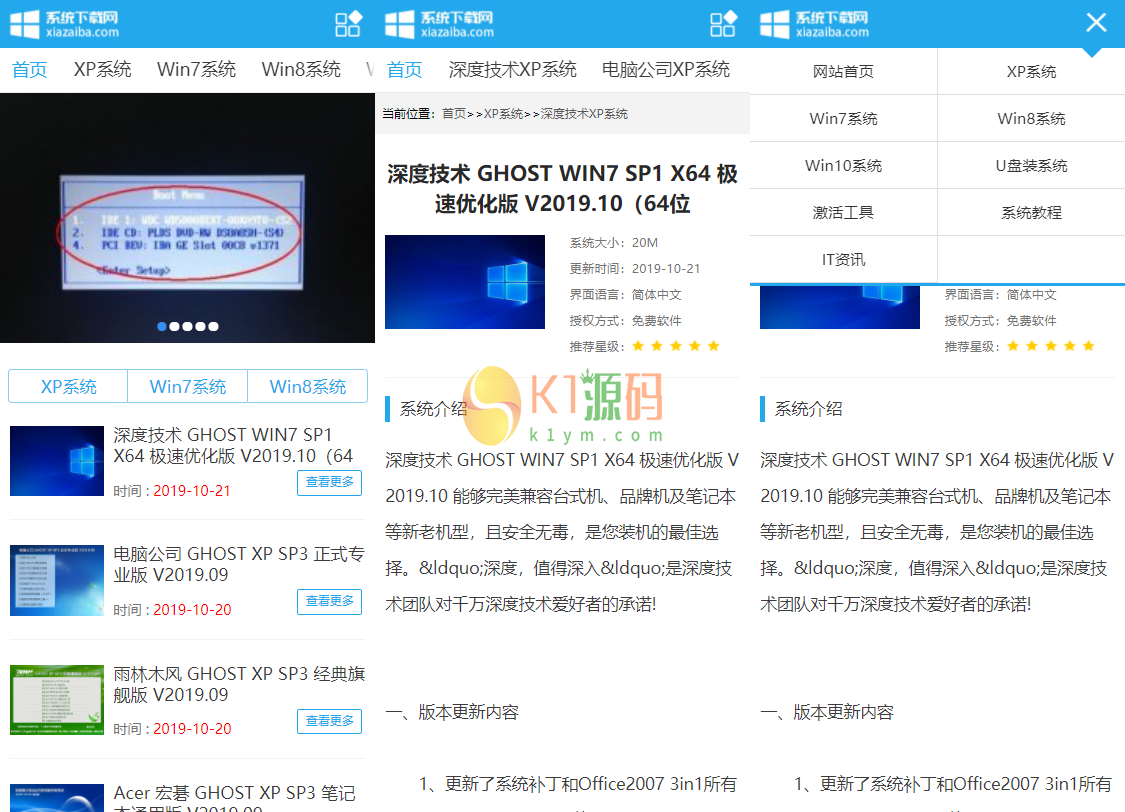Select XP系统 in left screen top nav bar
The height and width of the screenshot is (812, 1125).
pyautogui.click(x=103, y=70)
